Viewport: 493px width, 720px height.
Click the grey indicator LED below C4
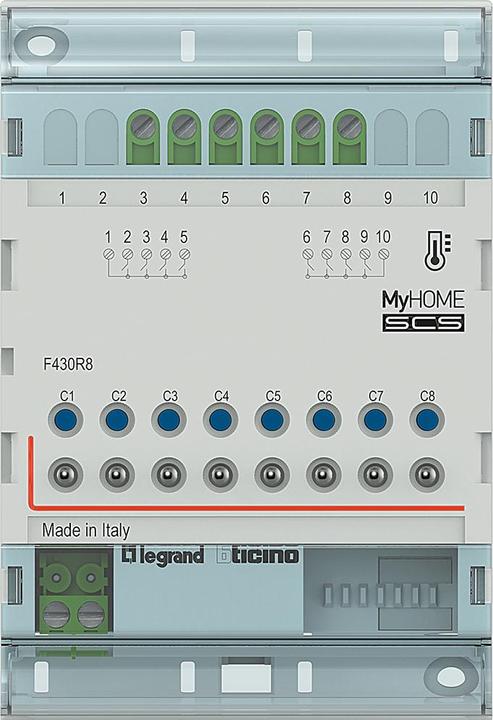pos(220,474)
